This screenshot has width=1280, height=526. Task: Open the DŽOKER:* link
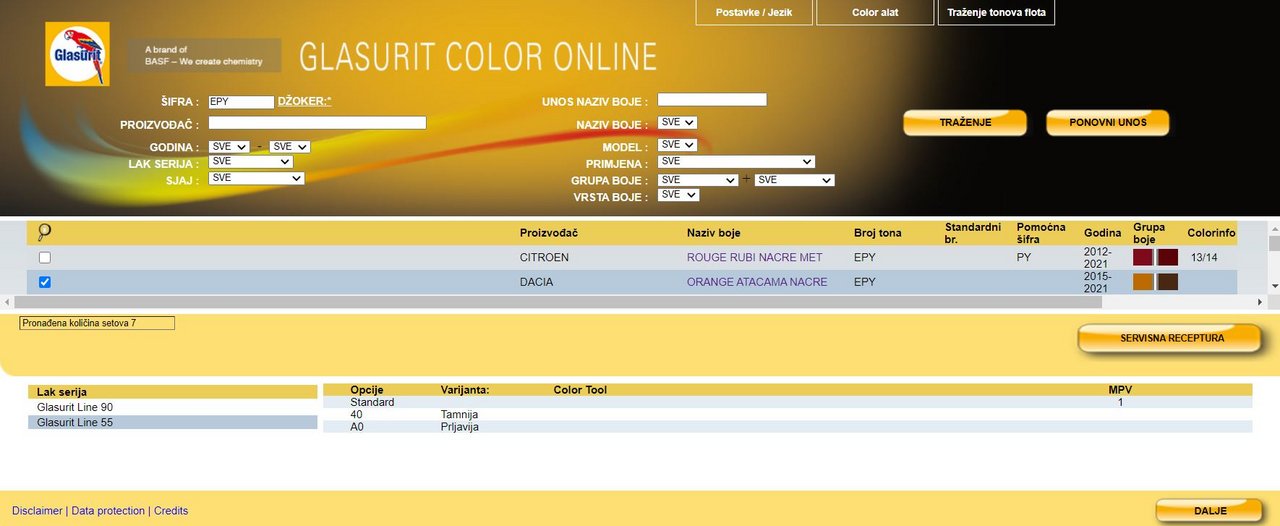coord(305,102)
